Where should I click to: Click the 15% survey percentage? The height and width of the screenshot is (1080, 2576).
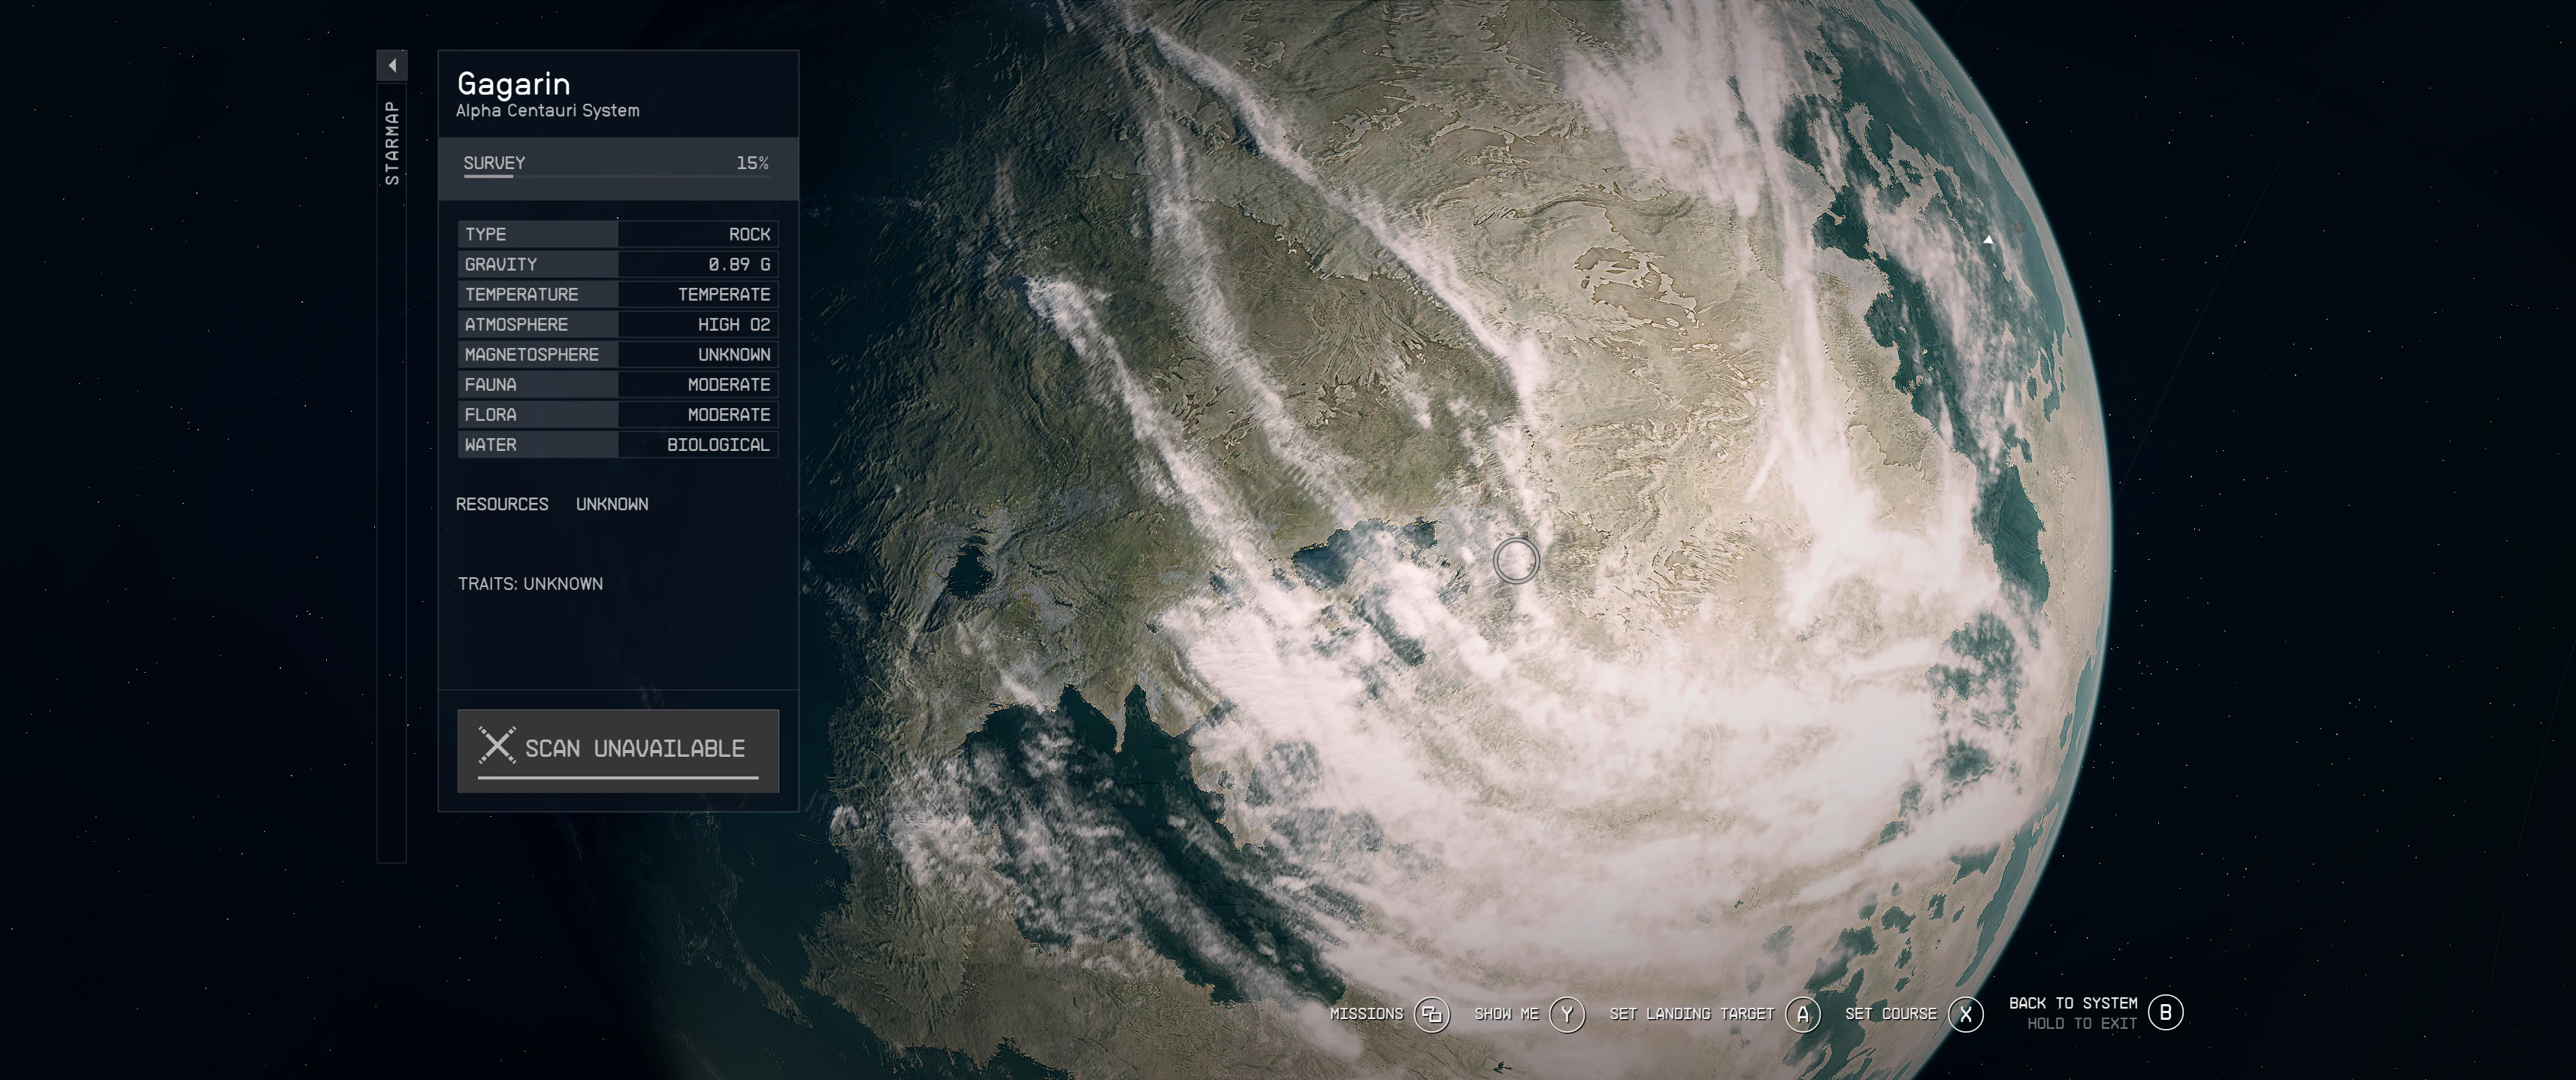753,163
